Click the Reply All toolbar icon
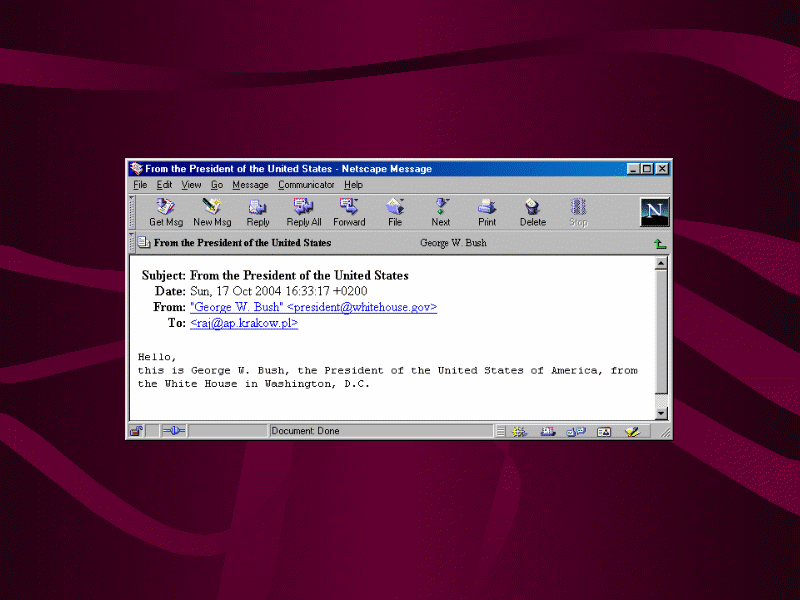This screenshot has width=800, height=600. tap(304, 212)
